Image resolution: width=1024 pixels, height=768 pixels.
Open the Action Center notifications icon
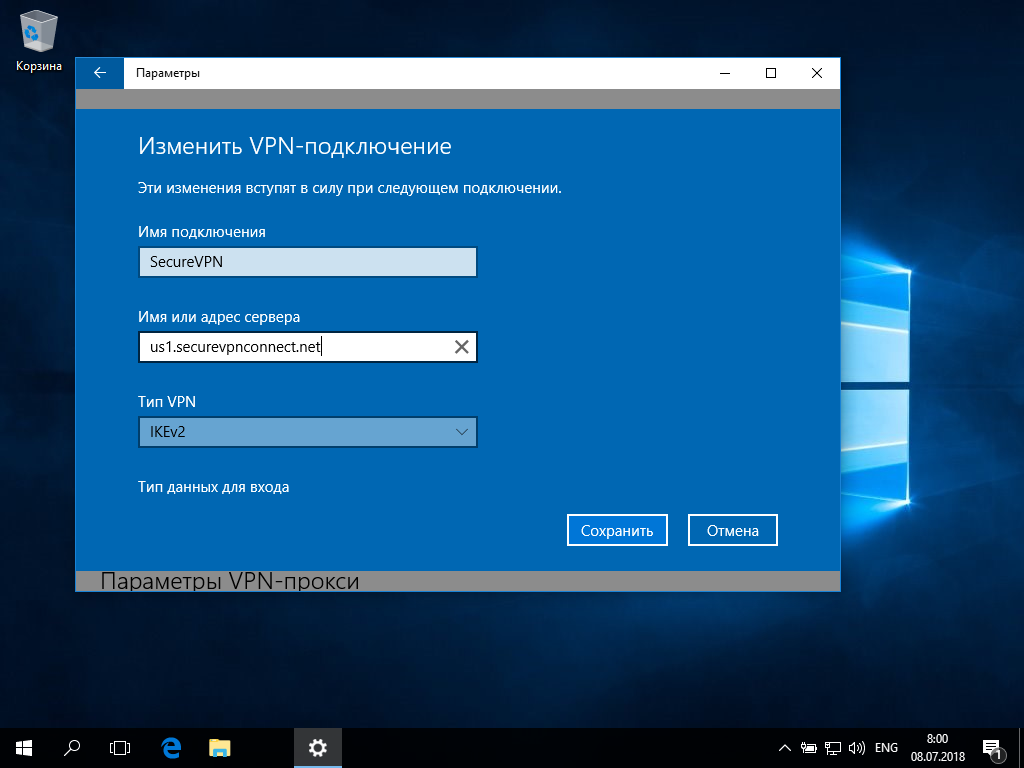pyautogui.click(x=991, y=748)
